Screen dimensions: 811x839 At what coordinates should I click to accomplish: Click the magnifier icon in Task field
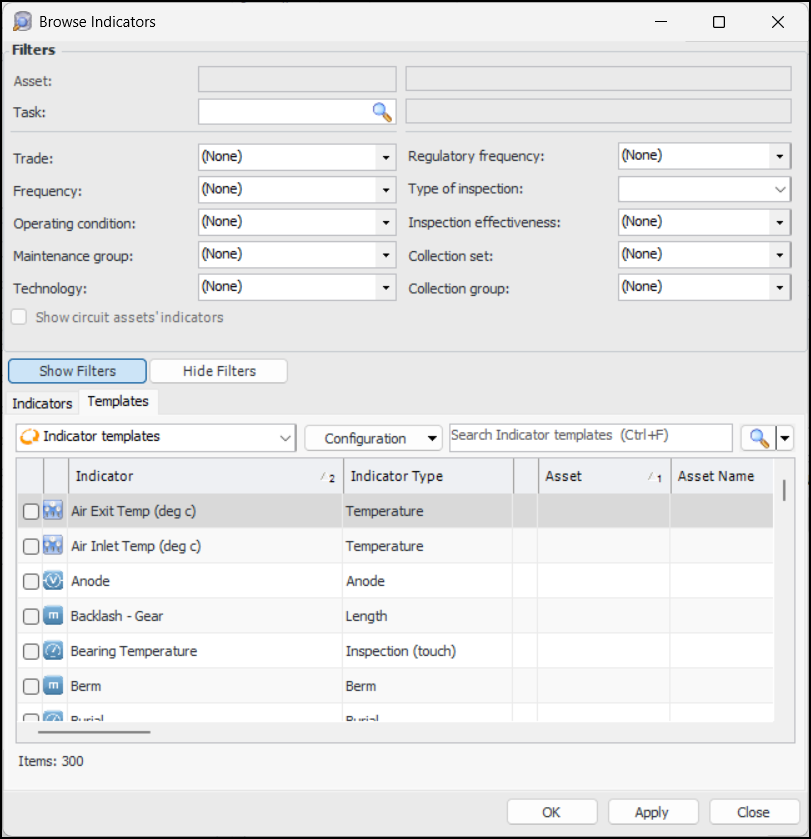click(x=382, y=112)
